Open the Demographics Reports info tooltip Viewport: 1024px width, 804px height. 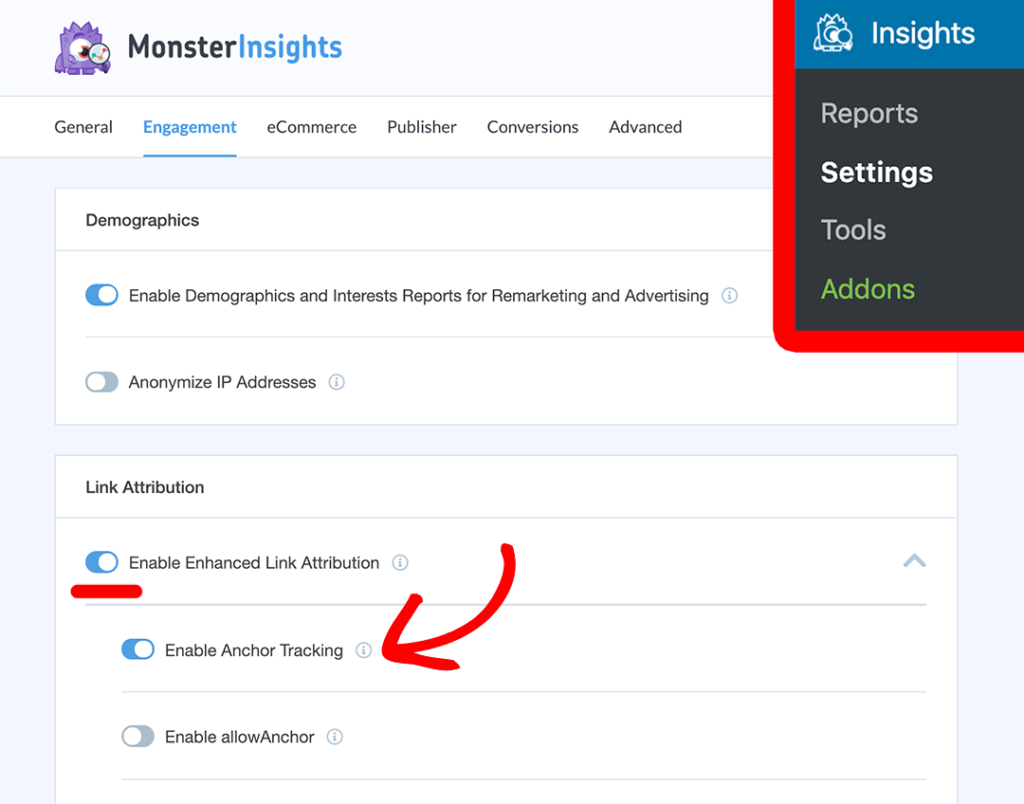(x=729, y=295)
